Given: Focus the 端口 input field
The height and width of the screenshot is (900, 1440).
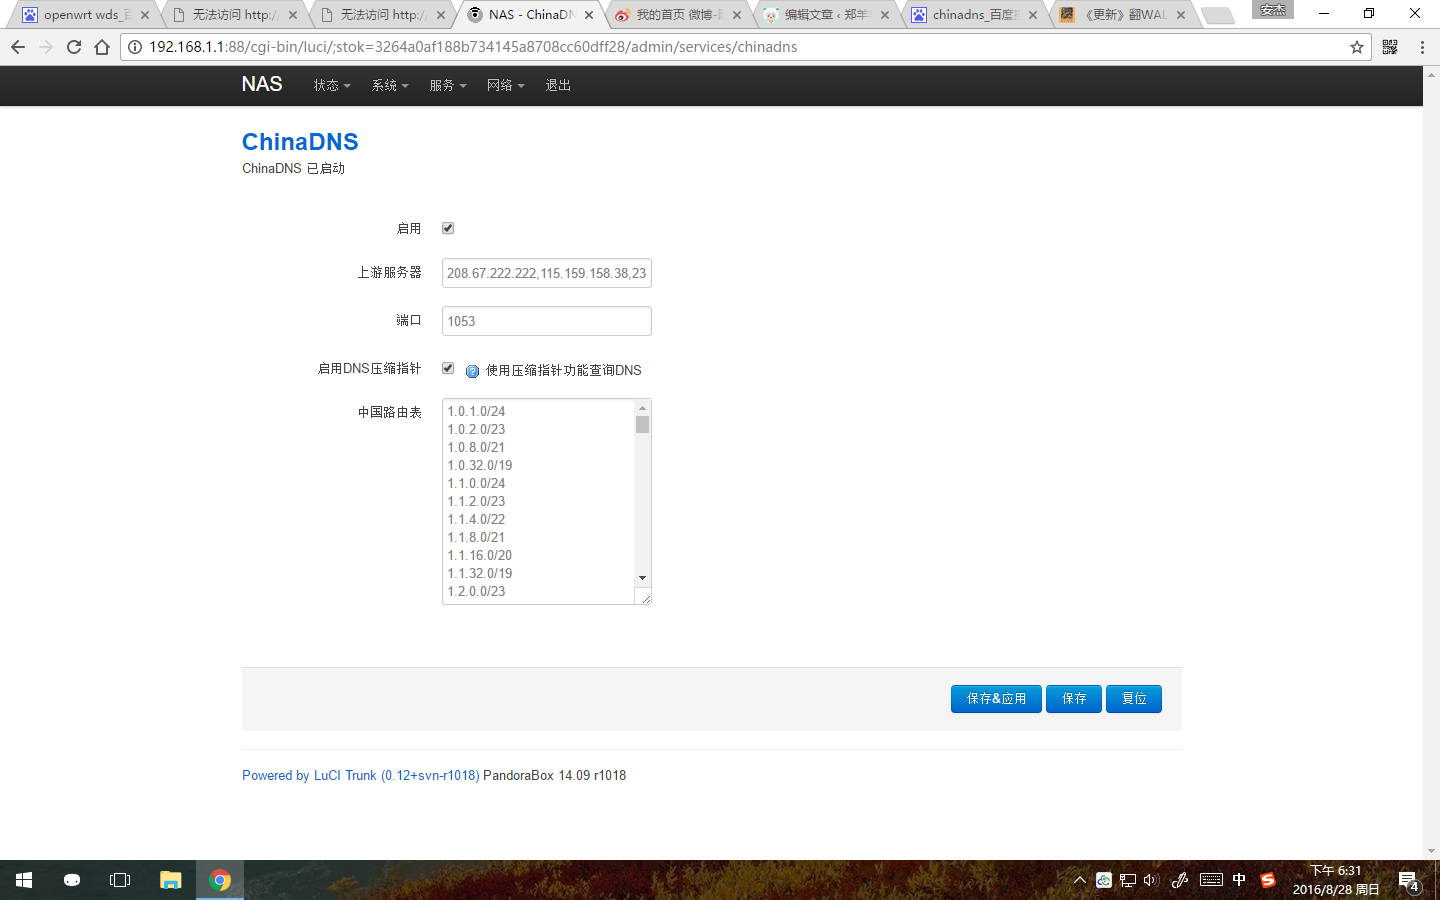Looking at the screenshot, I should click(547, 321).
